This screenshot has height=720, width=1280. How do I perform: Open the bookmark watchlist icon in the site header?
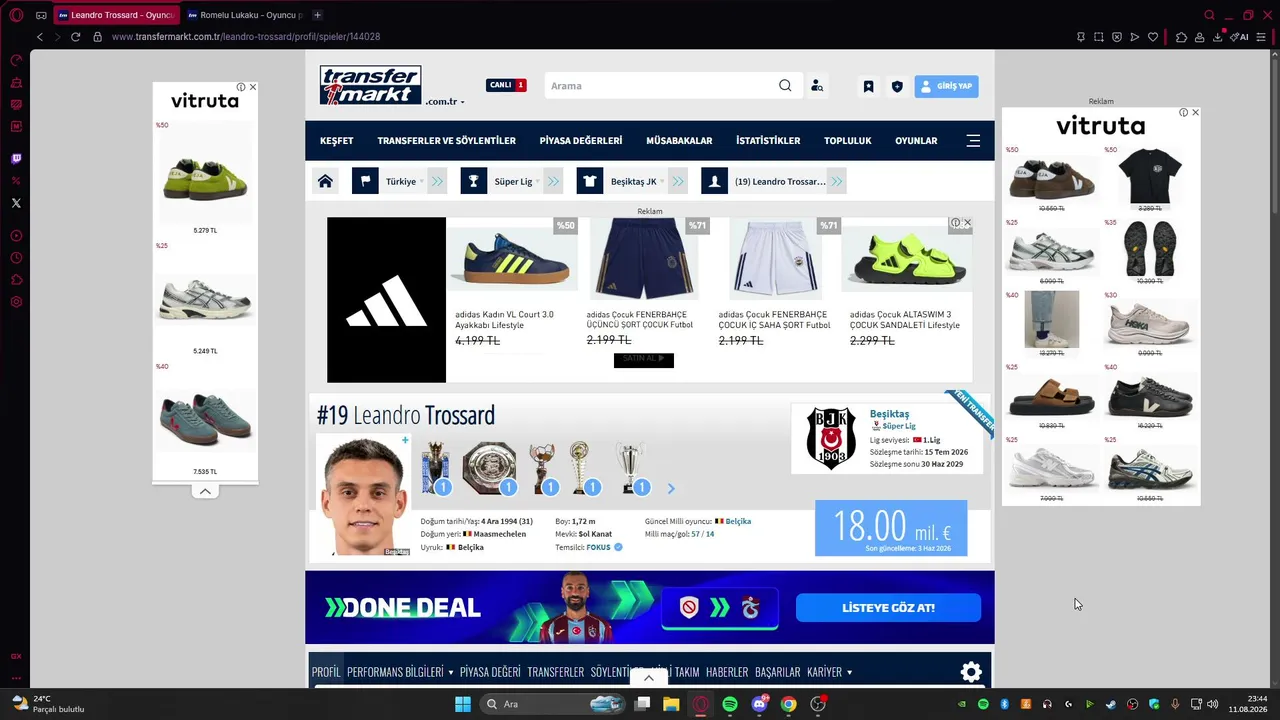pyautogui.click(x=868, y=87)
